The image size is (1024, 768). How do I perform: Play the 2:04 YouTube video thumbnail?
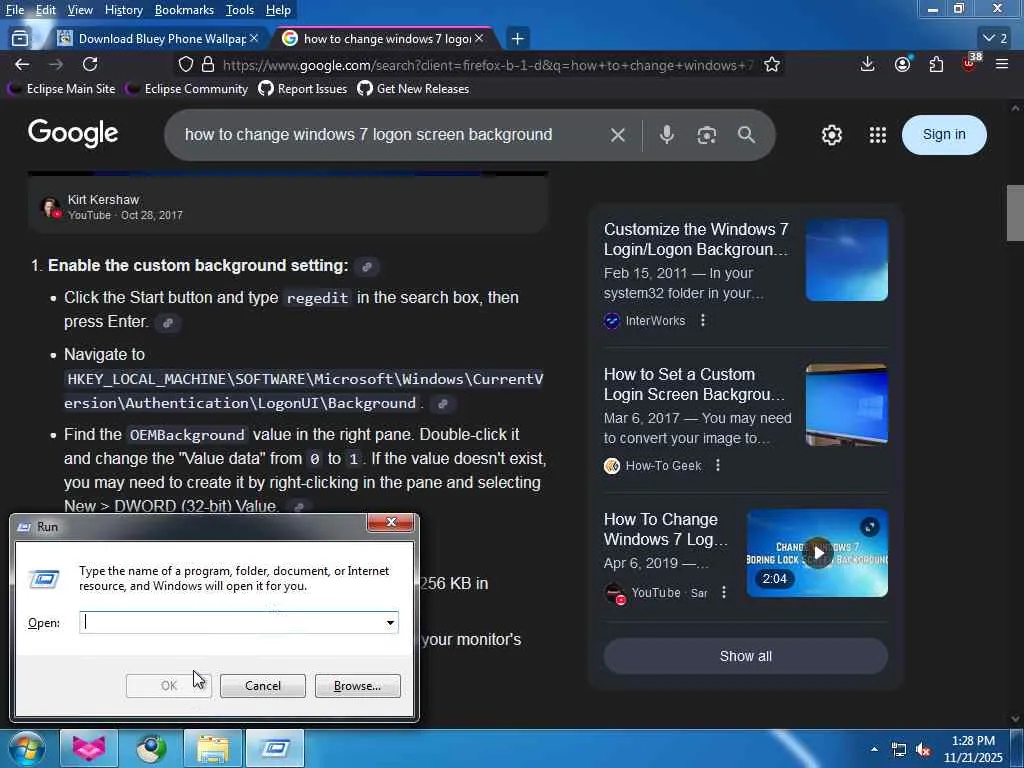[x=817, y=552]
